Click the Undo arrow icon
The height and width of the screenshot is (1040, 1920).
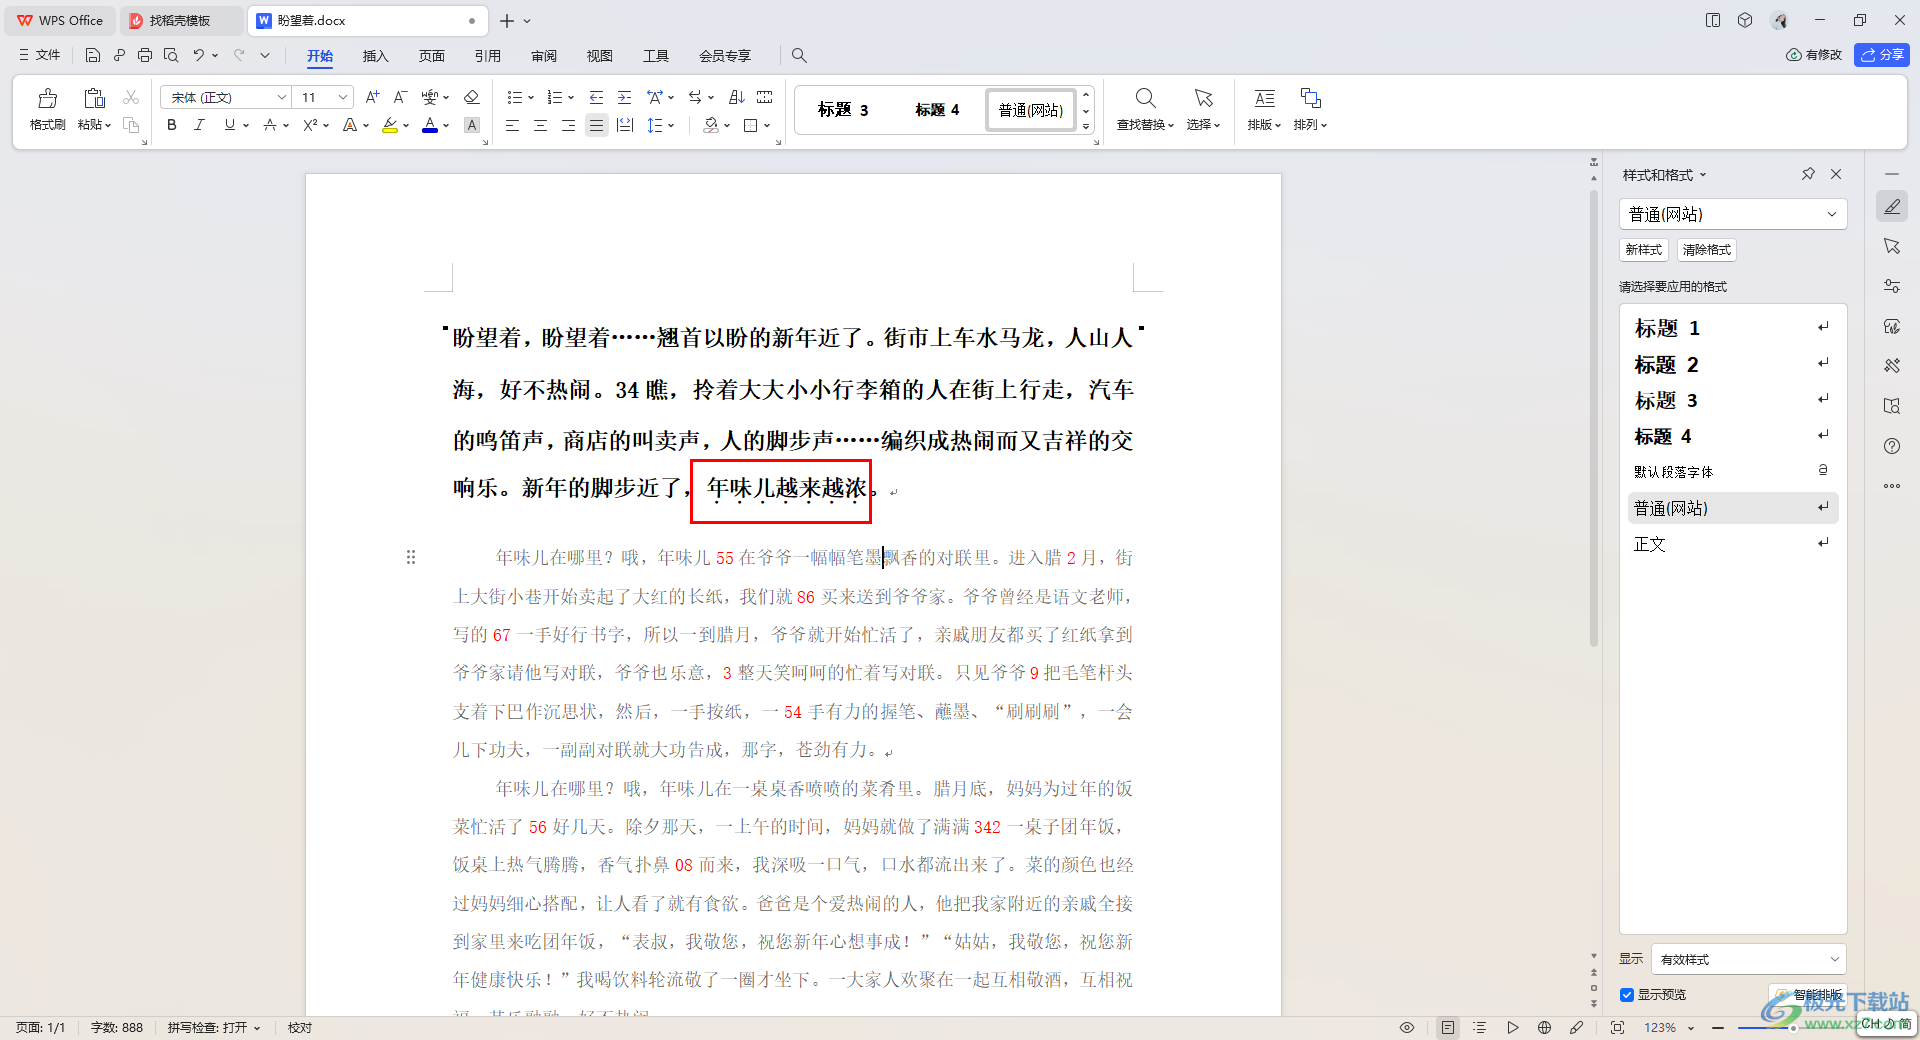[199, 56]
